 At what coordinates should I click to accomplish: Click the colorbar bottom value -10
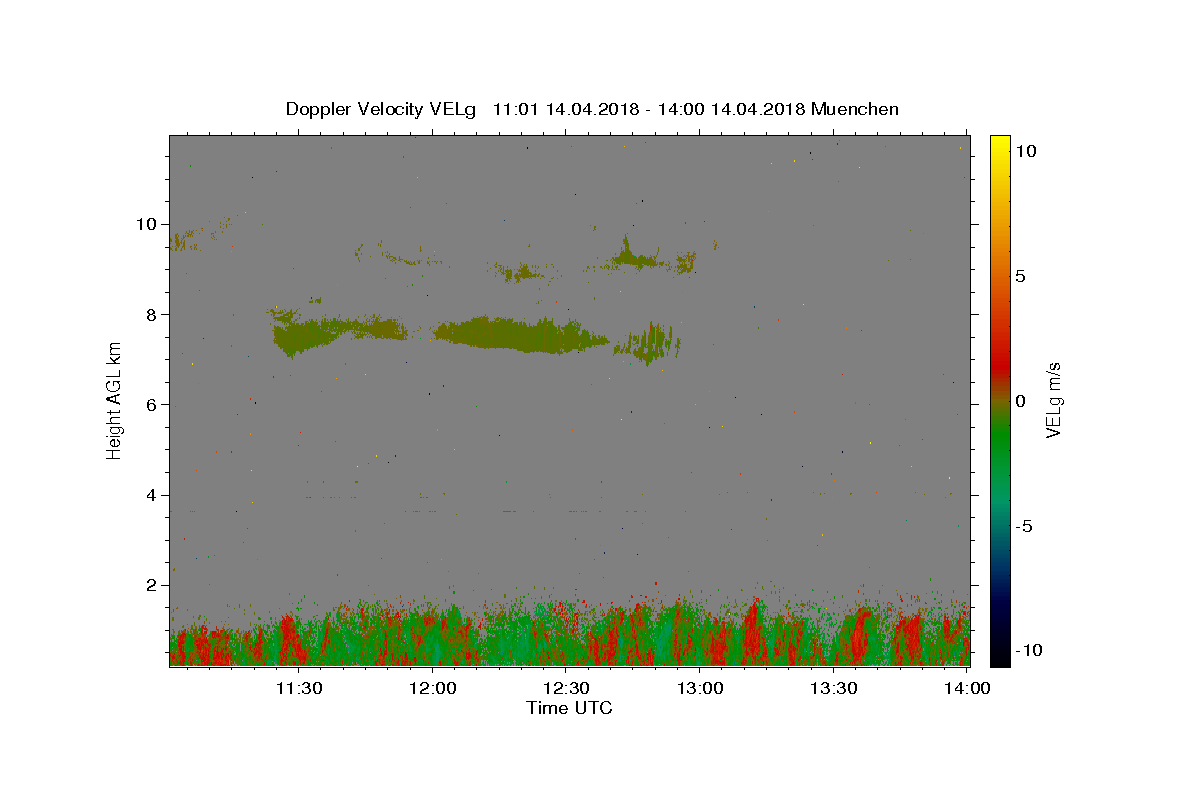1027,650
